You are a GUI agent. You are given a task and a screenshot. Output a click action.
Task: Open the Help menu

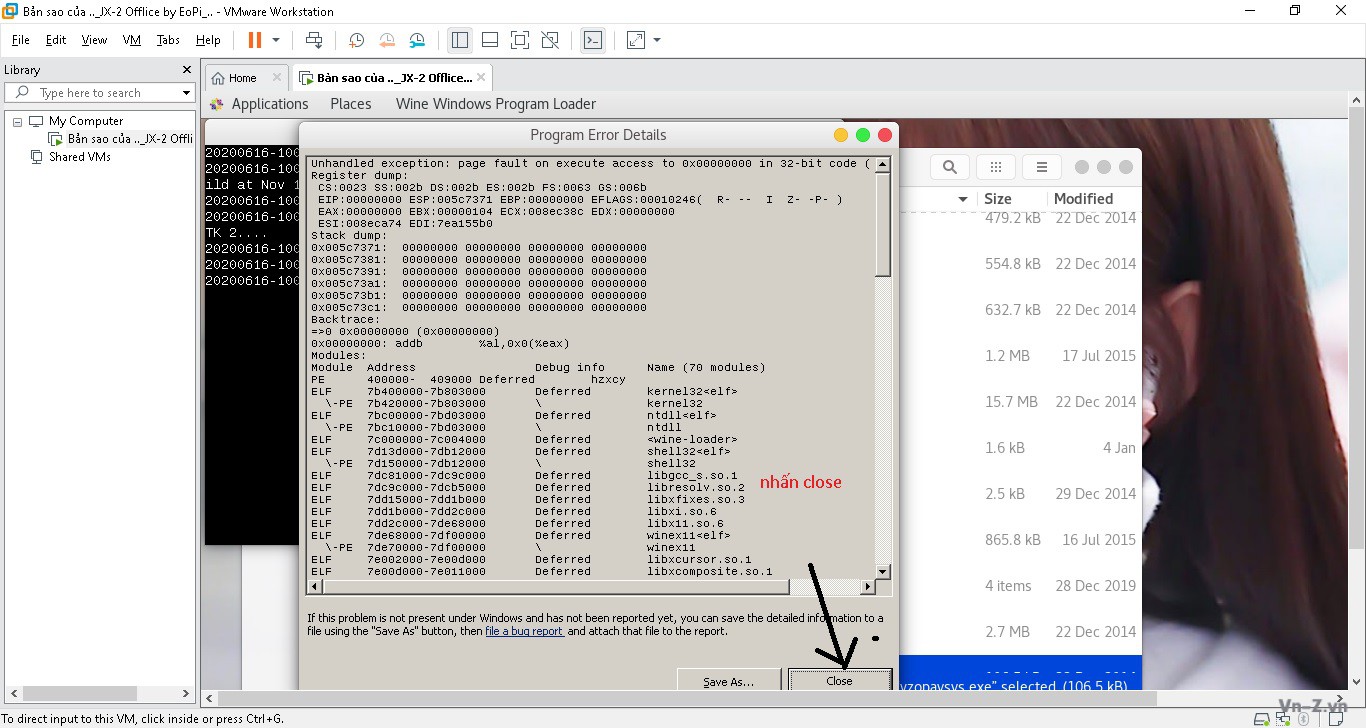coord(208,40)
